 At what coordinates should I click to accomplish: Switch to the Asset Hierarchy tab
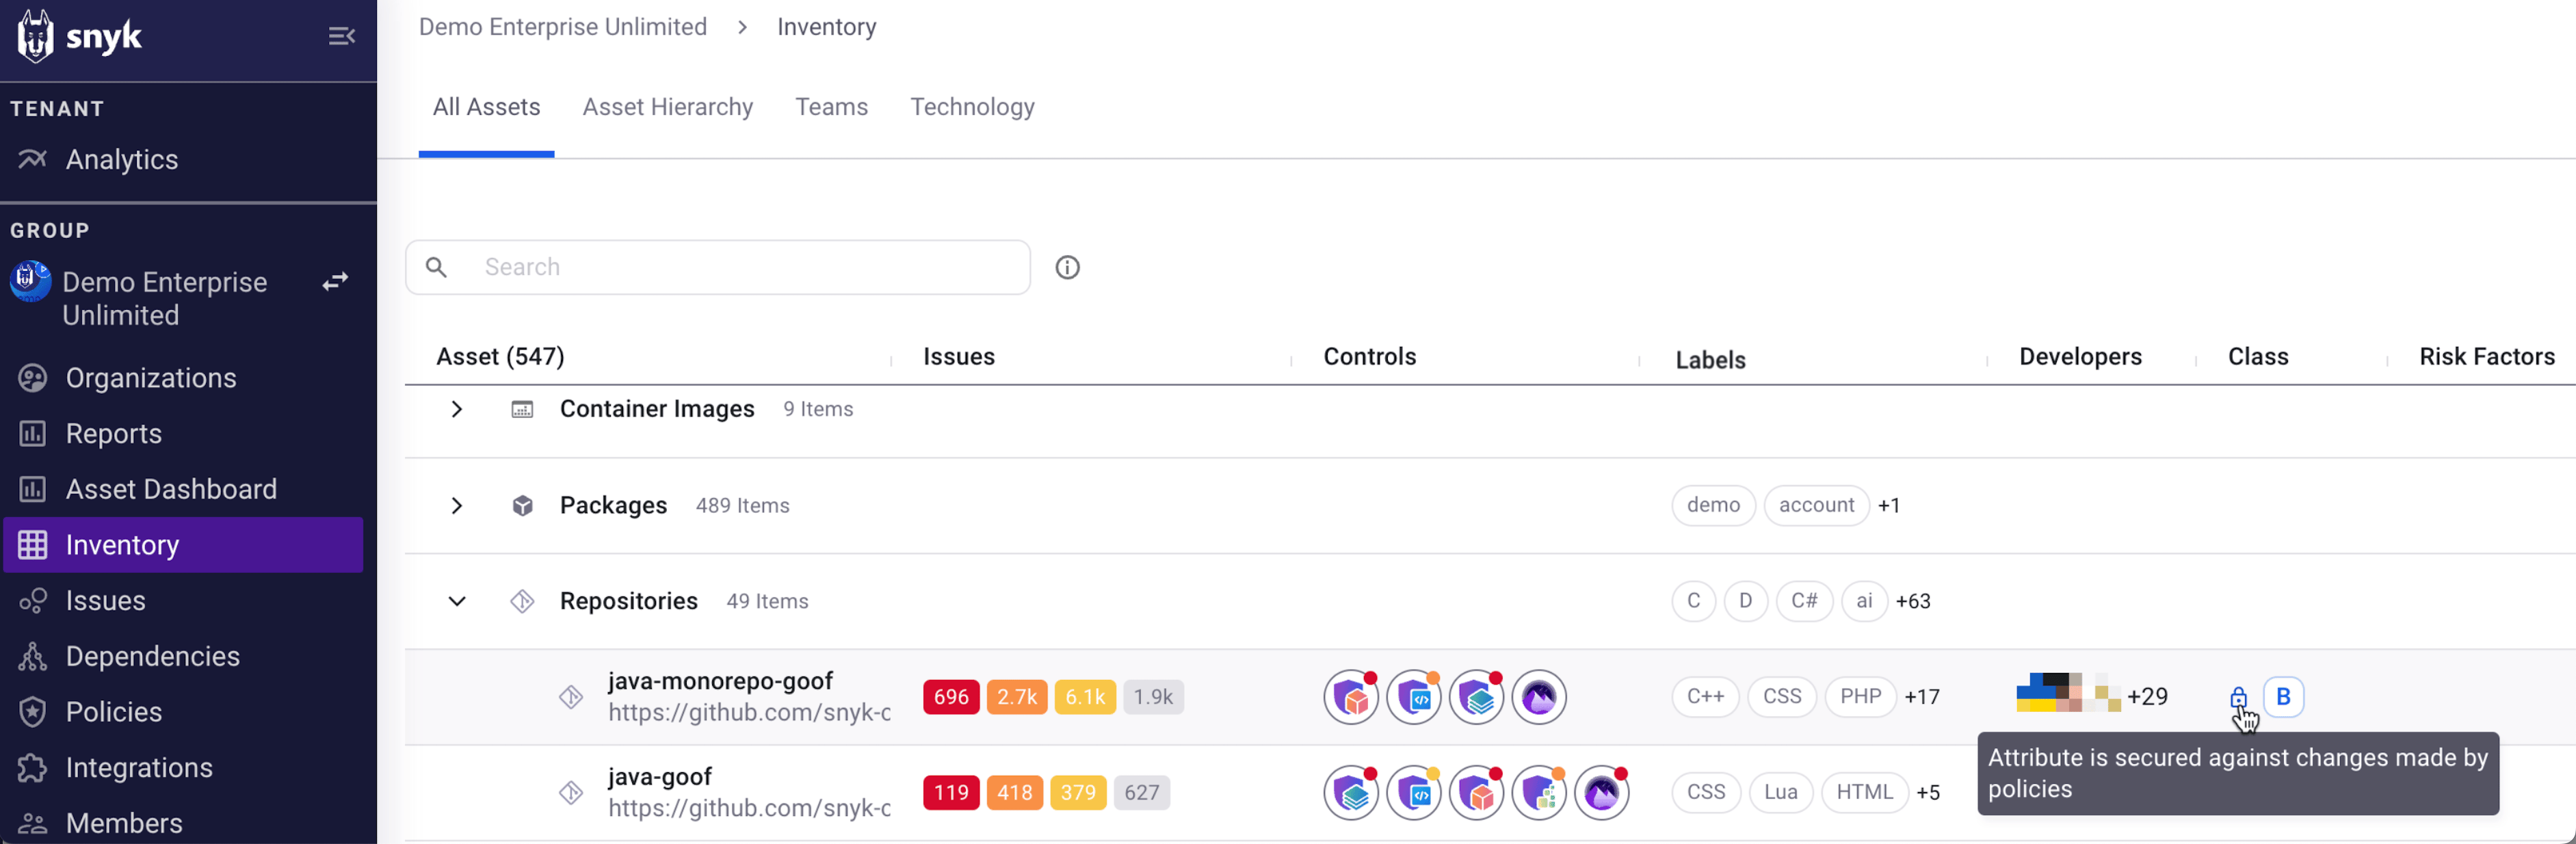667,107
